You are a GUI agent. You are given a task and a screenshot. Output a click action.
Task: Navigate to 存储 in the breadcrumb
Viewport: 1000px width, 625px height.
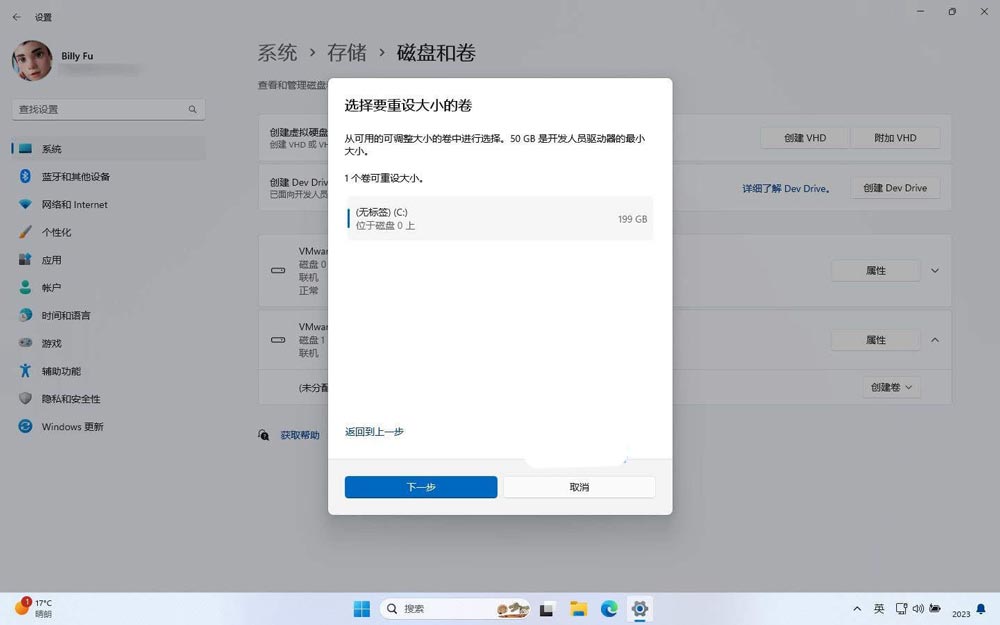click(348, 53)
